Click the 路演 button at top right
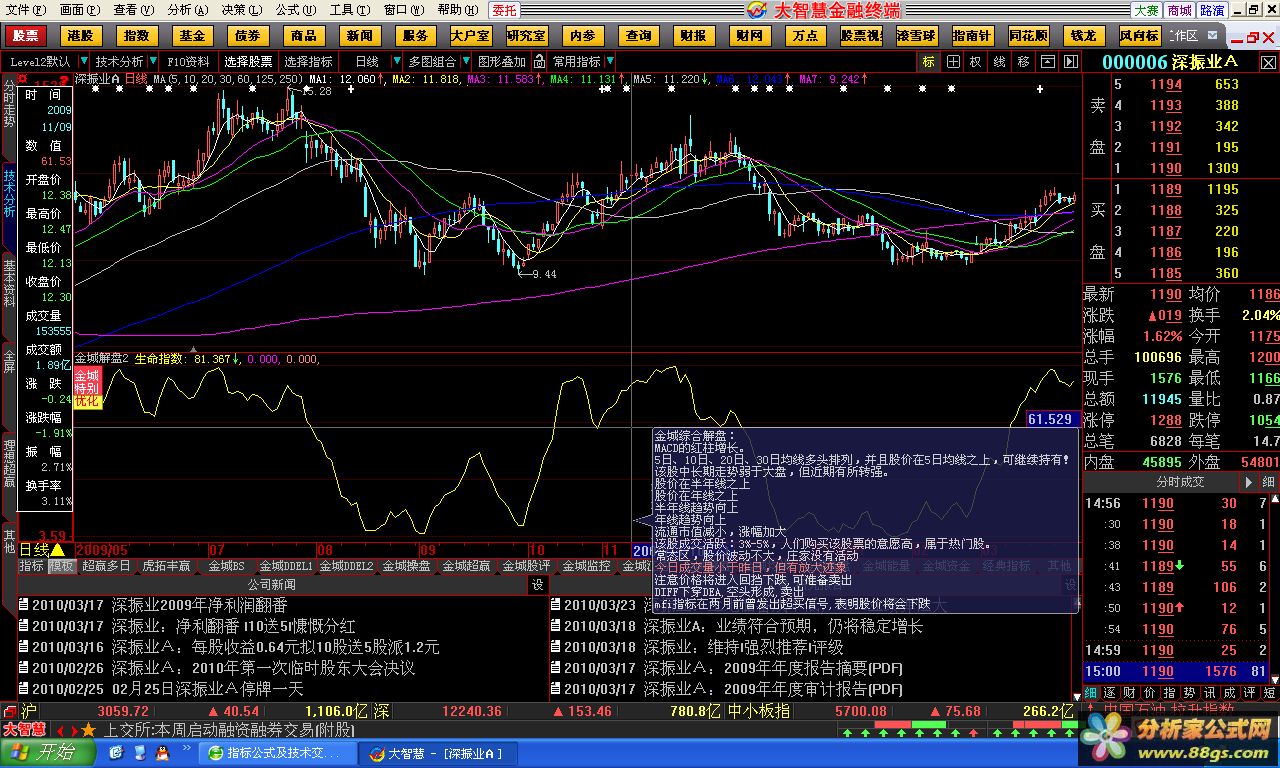This screenshot has height=768, width=1280. pos(1212,10)
